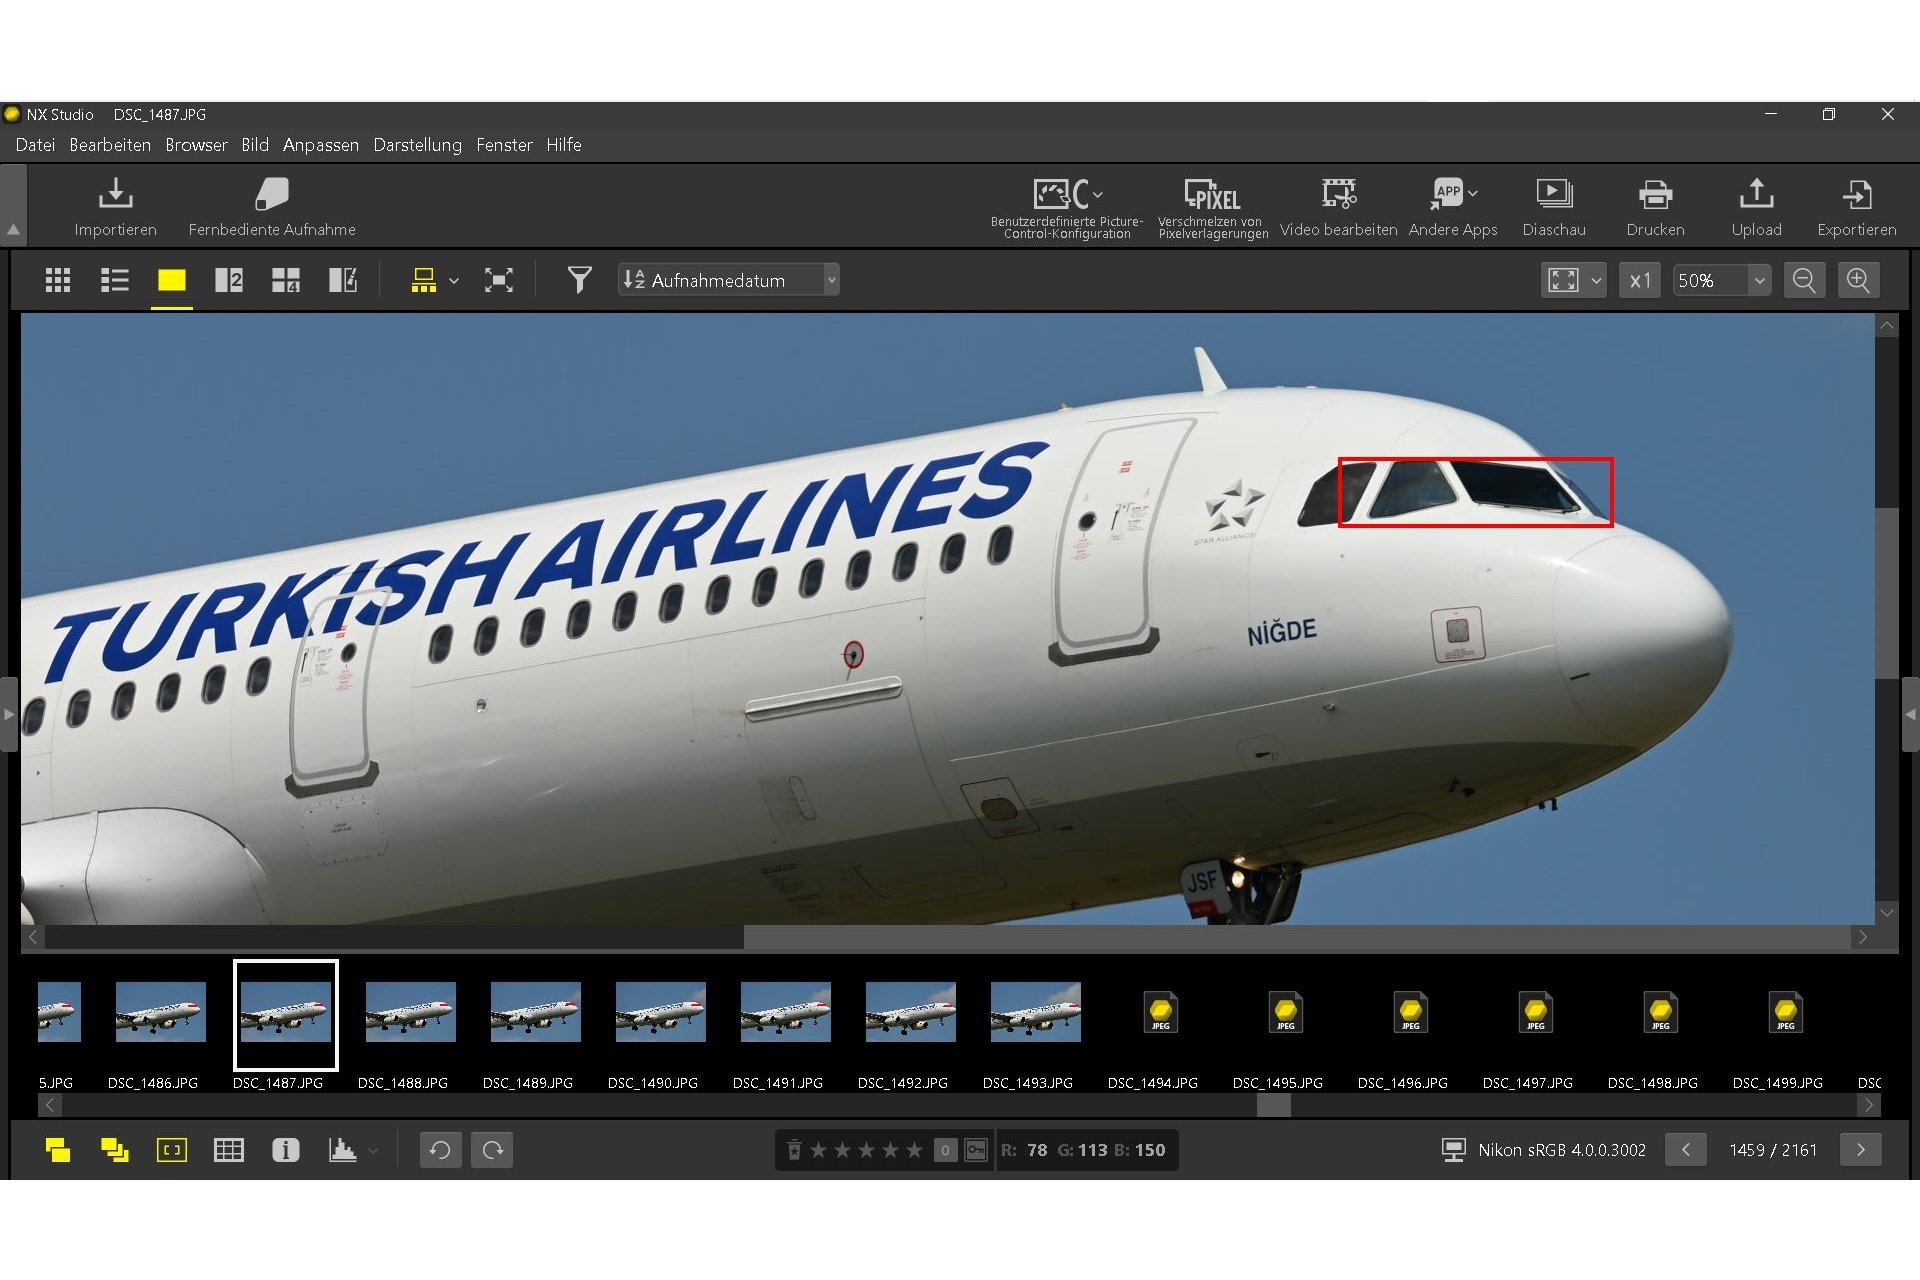
Task: Select the 2-image compare view
Action: [229, 280]
